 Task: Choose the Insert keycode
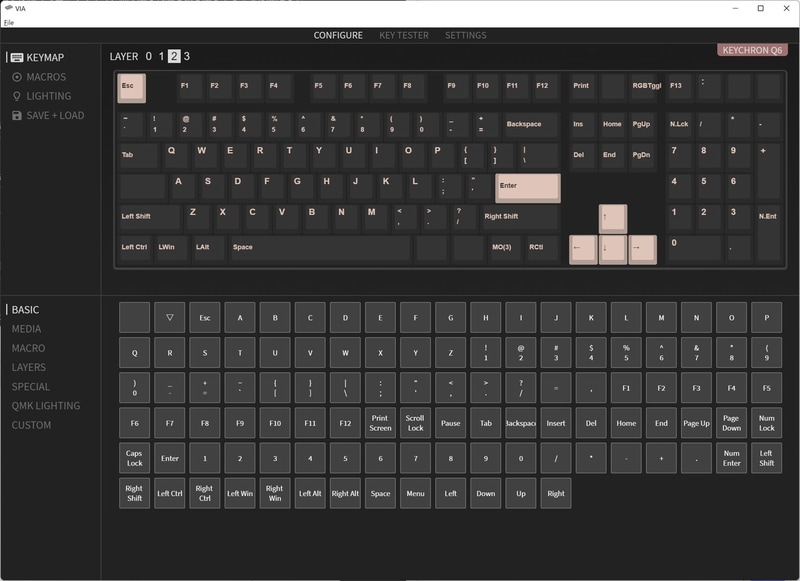tap(556, 423)
